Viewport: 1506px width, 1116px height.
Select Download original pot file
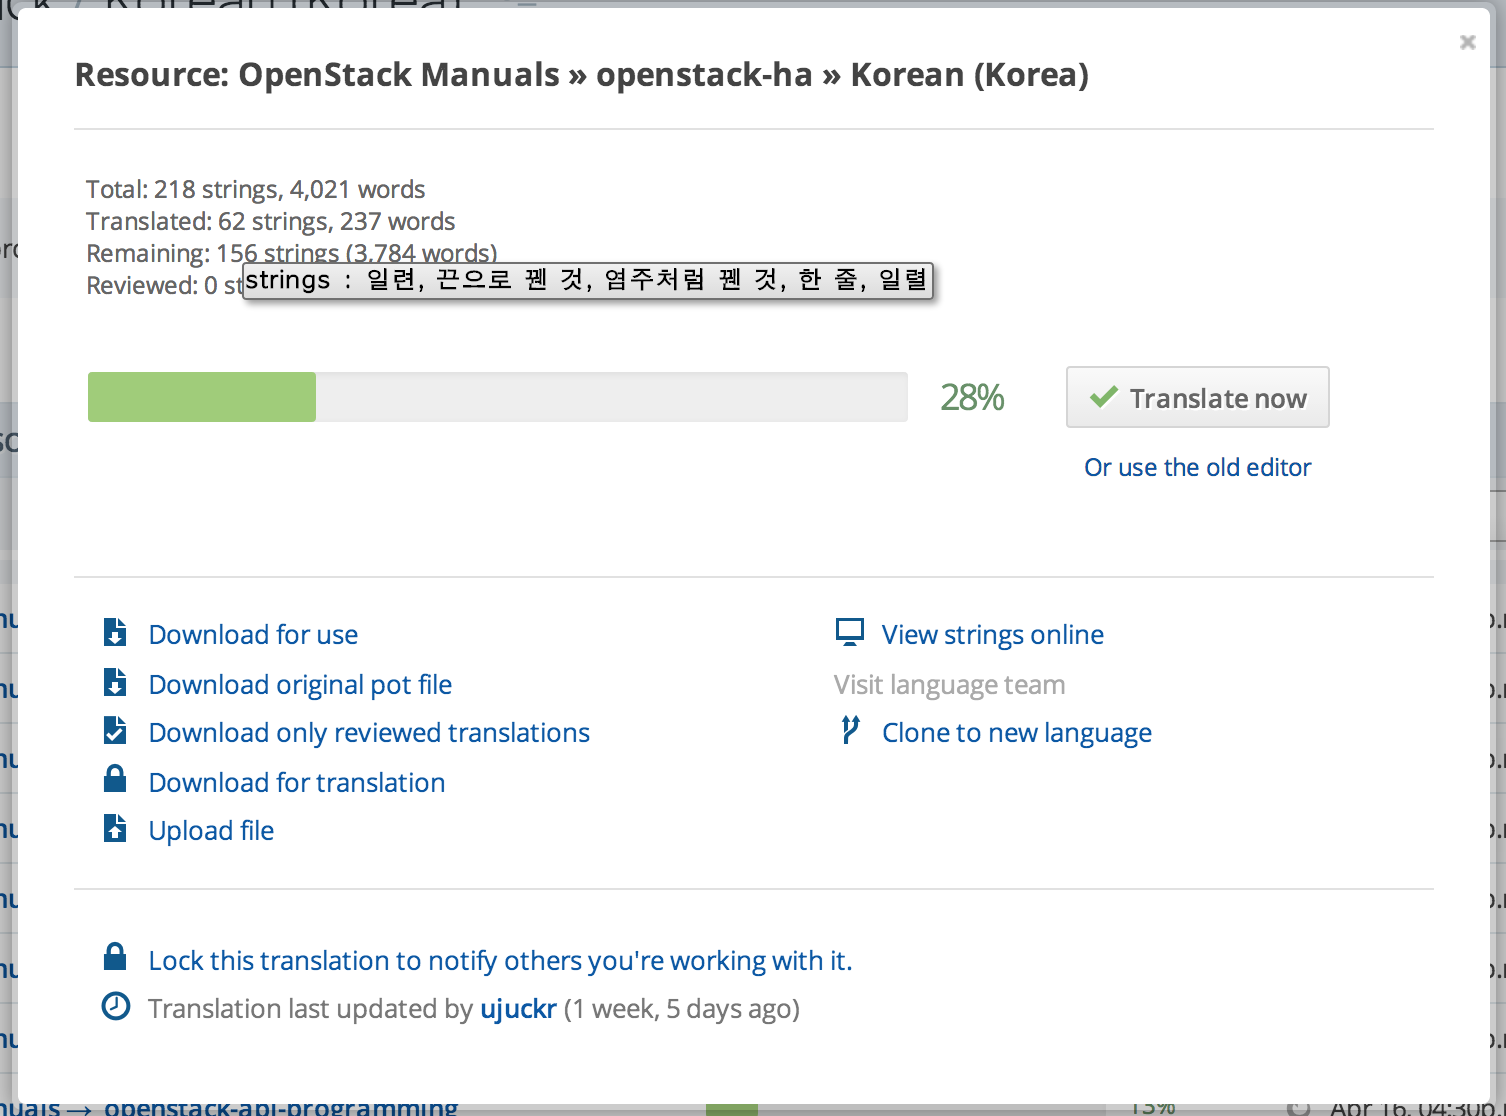click(300, 685)
